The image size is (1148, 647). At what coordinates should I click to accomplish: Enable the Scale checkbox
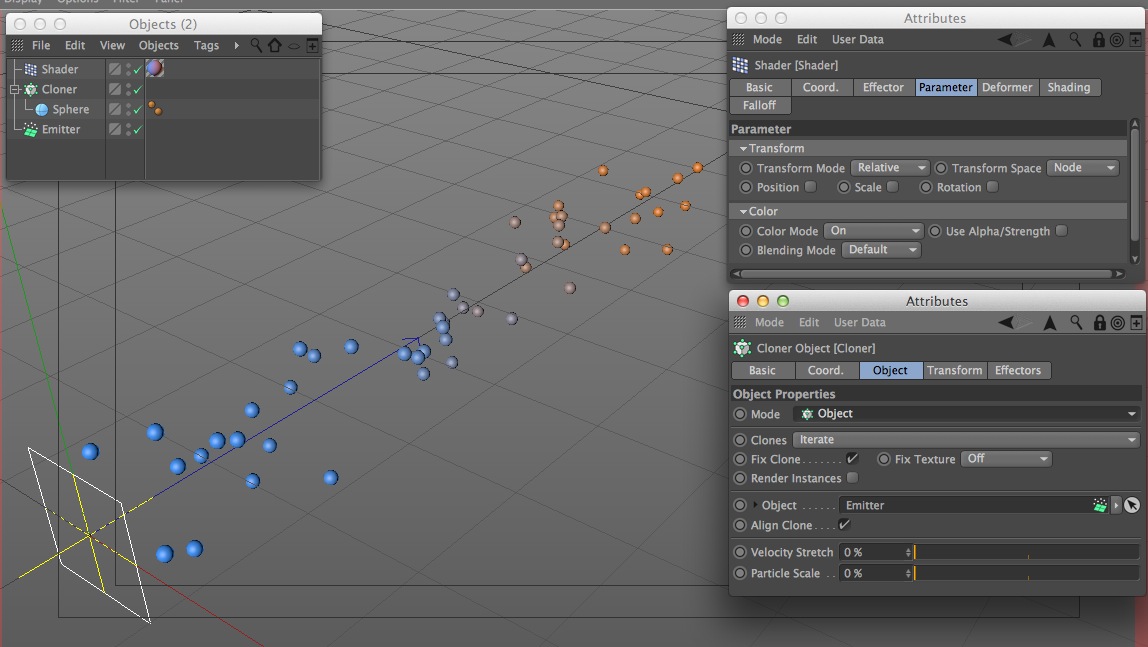point(892,187)
